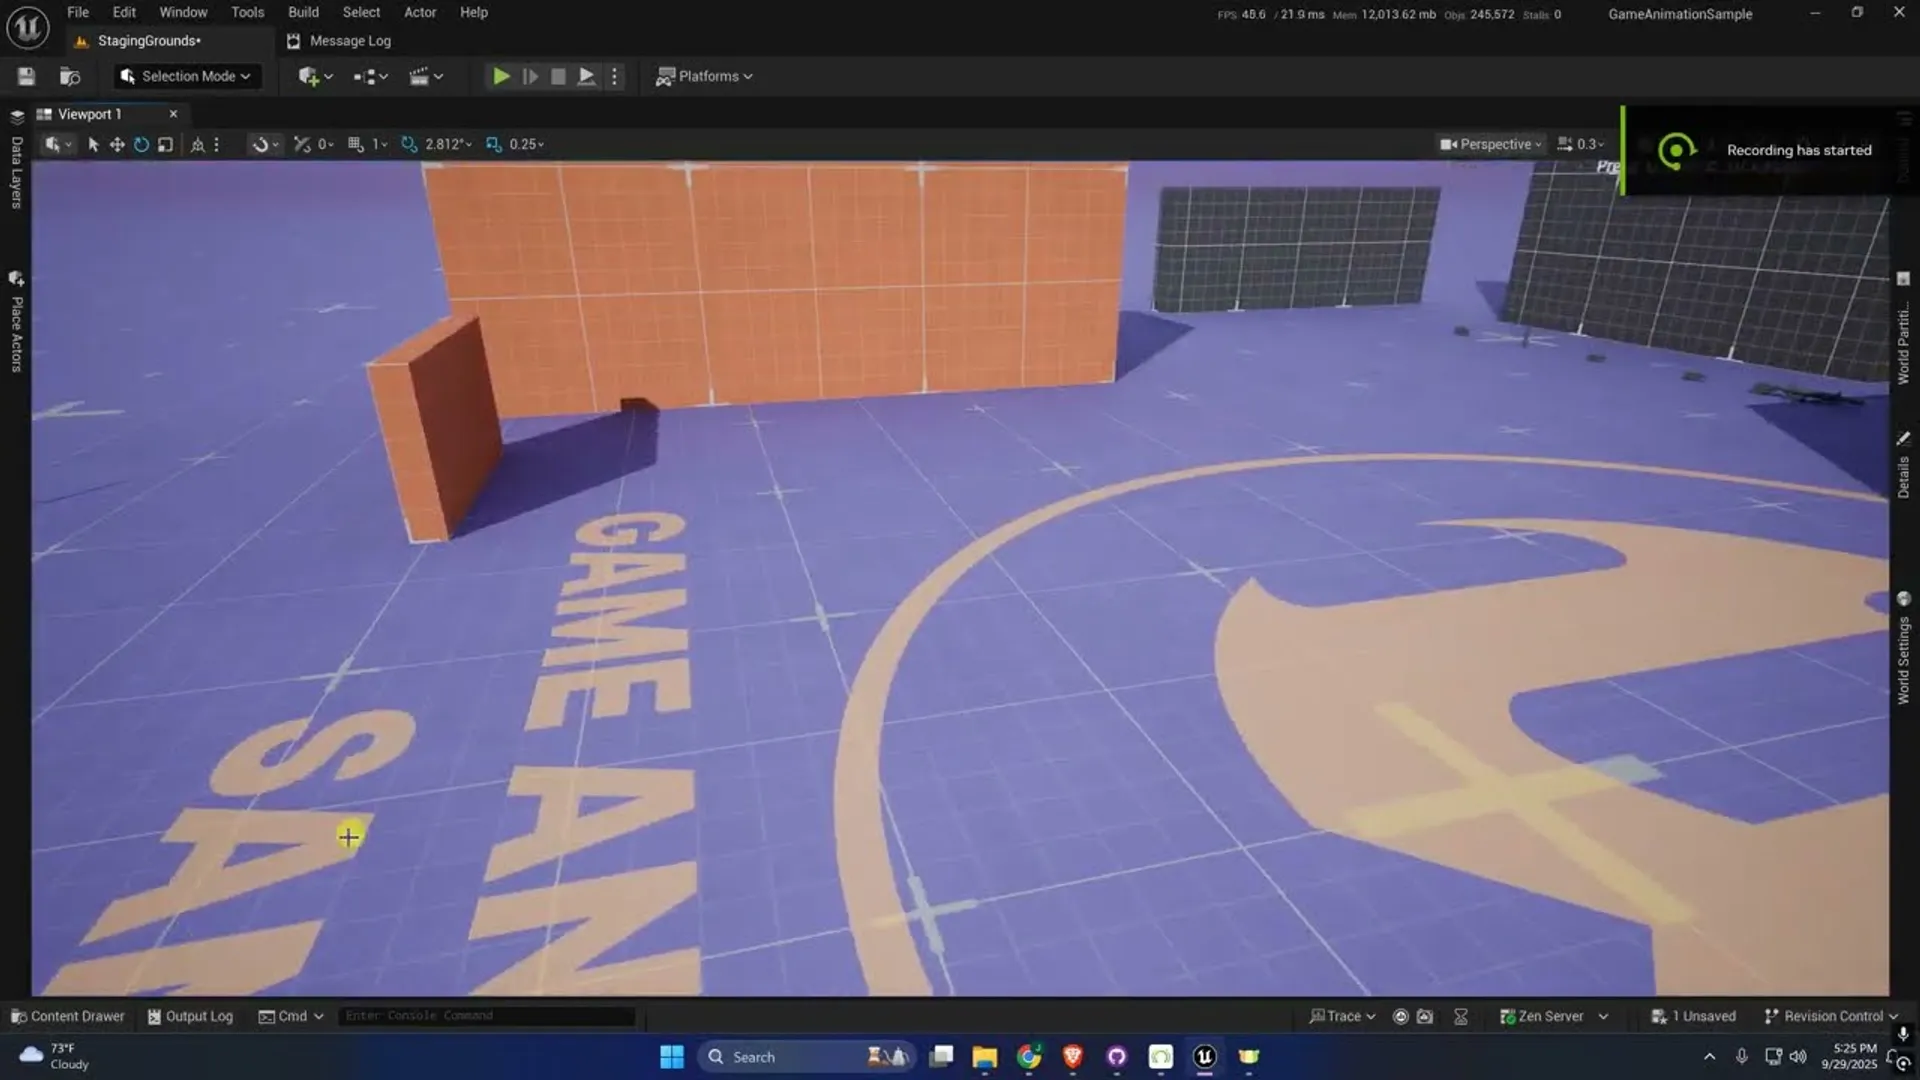Open the Platforms menu
The width and height of the screenshot is (1920, 1080).
(704, 76)
